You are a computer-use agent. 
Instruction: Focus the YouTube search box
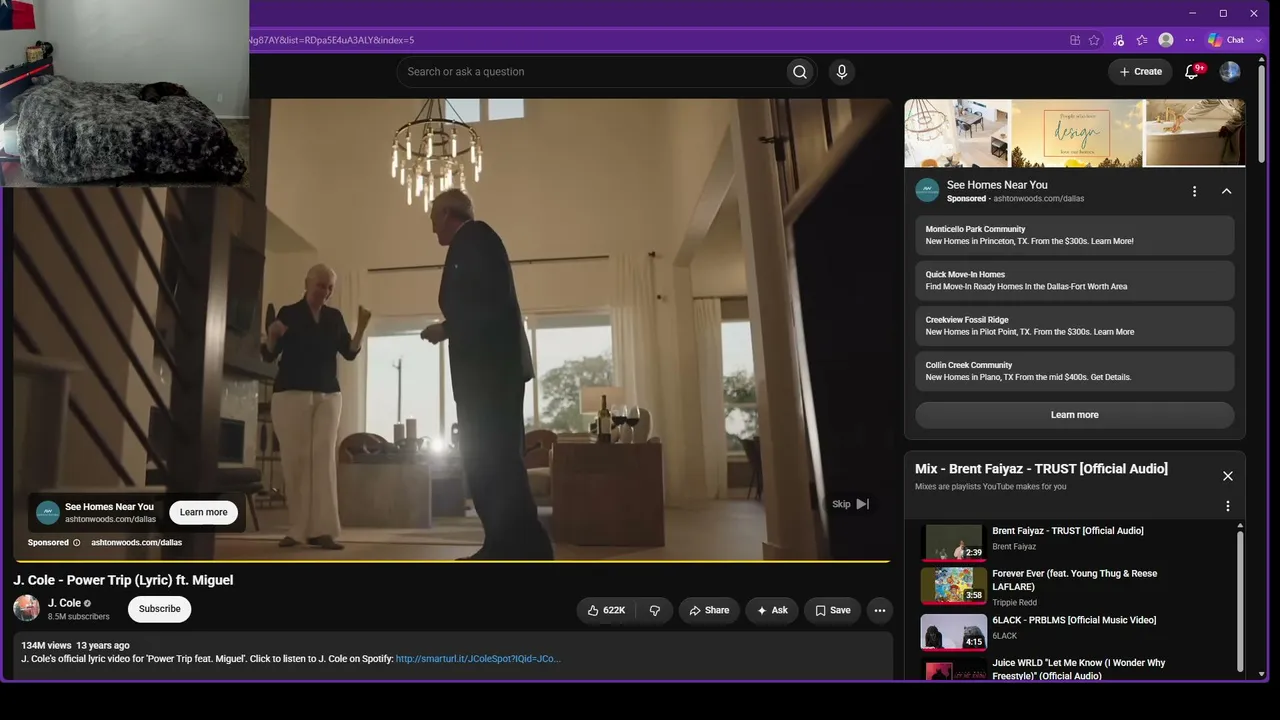click(x=592, y=72)
